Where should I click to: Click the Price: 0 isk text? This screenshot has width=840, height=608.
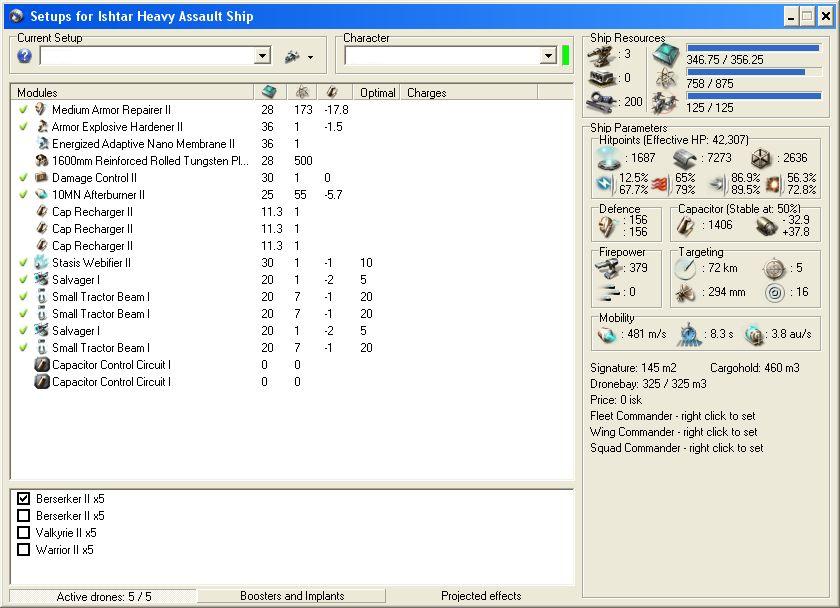coord(616,400)
